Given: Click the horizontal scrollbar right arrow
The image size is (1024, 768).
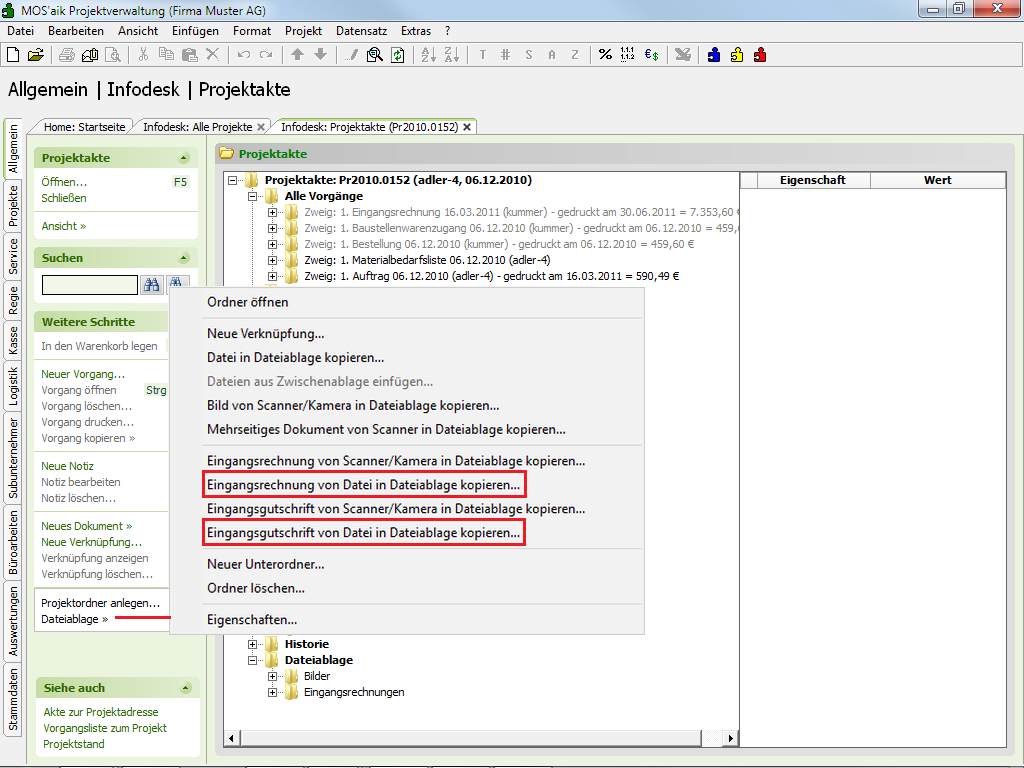Looking at the screenshot, I should point(730,739).
